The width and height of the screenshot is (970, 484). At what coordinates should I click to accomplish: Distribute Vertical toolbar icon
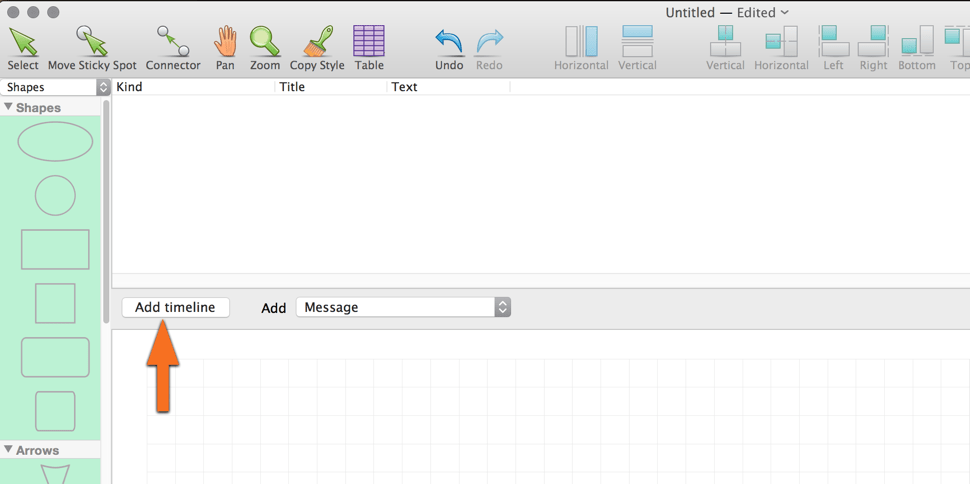coord(637,48)
